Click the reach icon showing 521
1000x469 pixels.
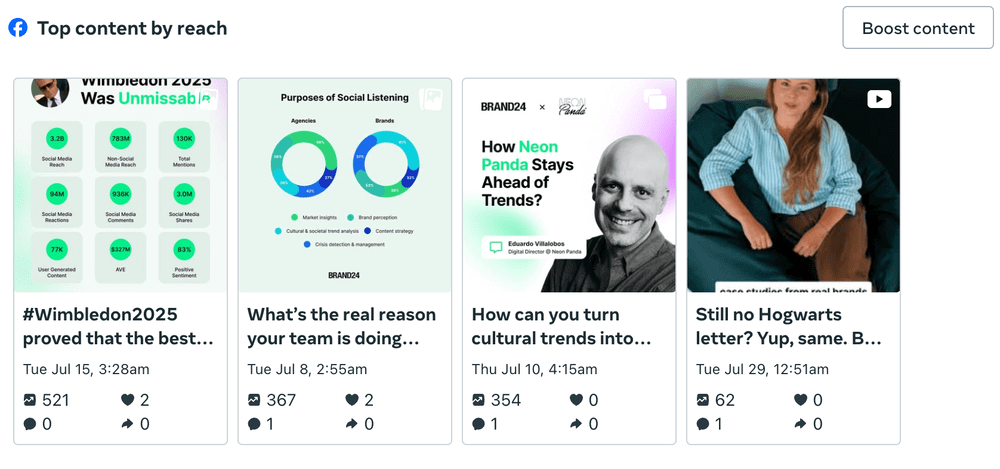[x=29, y=400]
